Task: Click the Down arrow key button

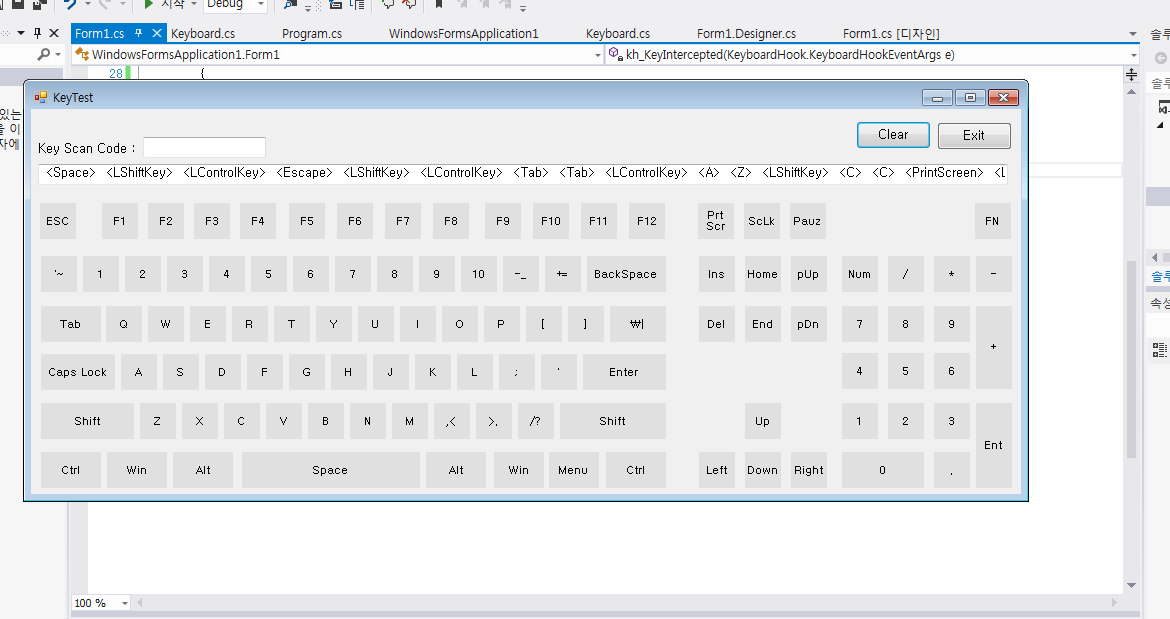Action: tap(763, 470)
